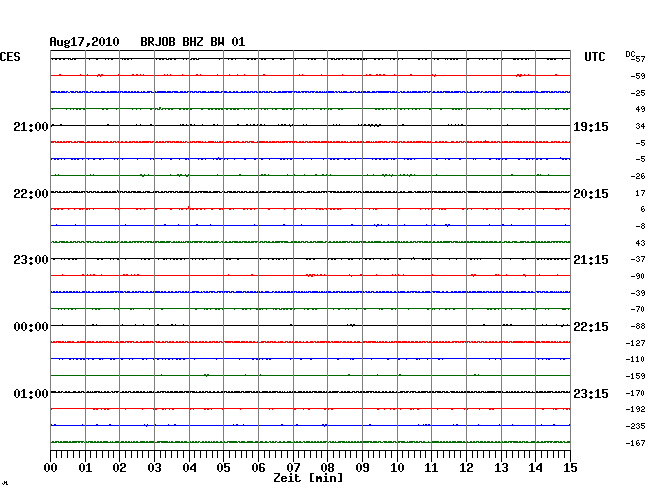Screen dimensions: 650x494
Task: Select minute tick label 09 on axis
Action: (x=362, y=468)
